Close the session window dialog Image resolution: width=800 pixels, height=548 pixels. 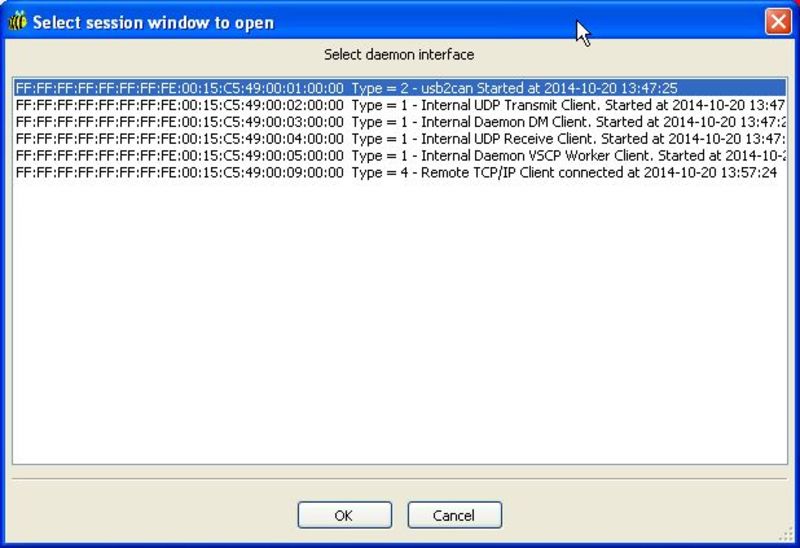click(778, 22)
